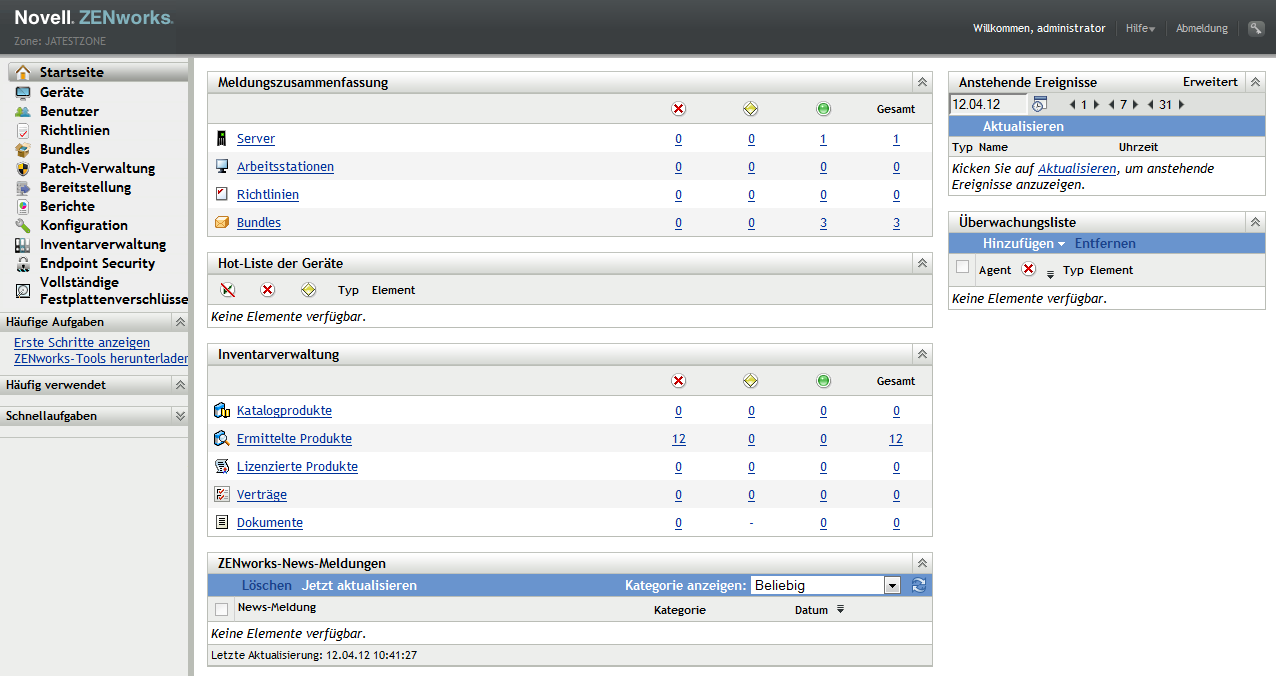Viewport: 1276px width, 676px height.
Task: Click the Konfiguration wrench icon
Action: pyautogui.click(x=23, y=225)
